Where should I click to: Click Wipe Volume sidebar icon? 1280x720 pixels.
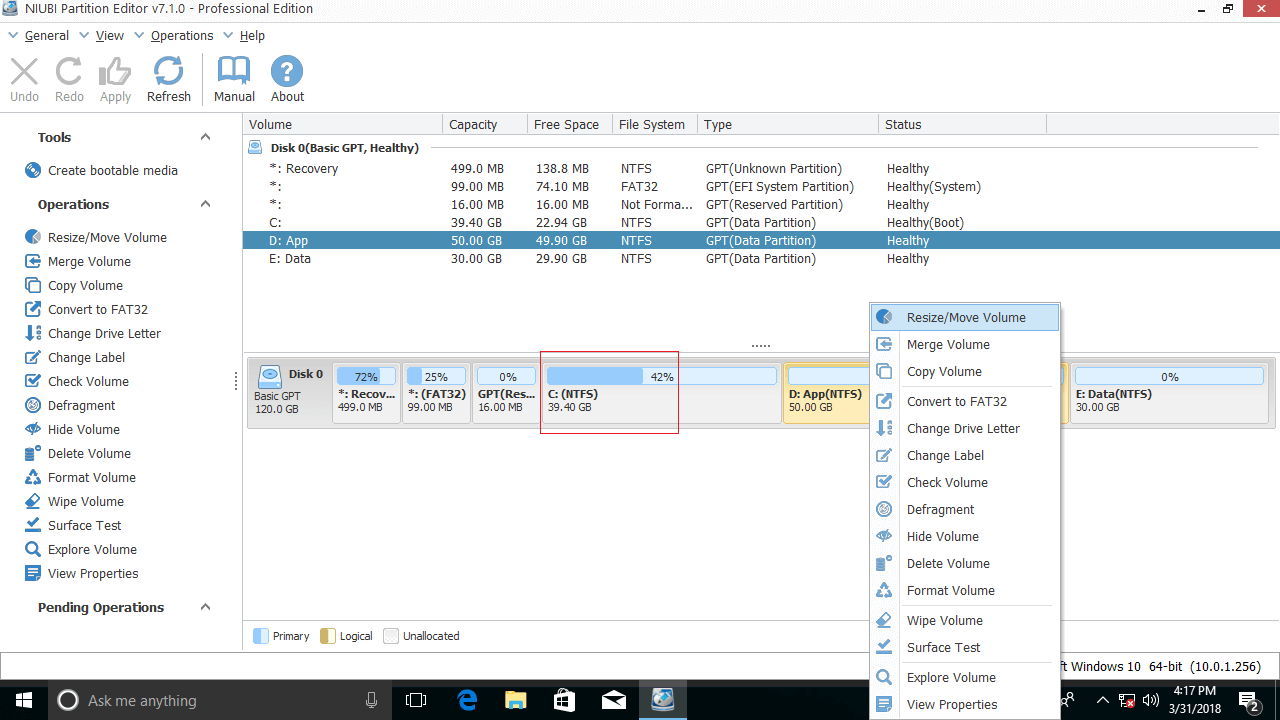[33, 501]
